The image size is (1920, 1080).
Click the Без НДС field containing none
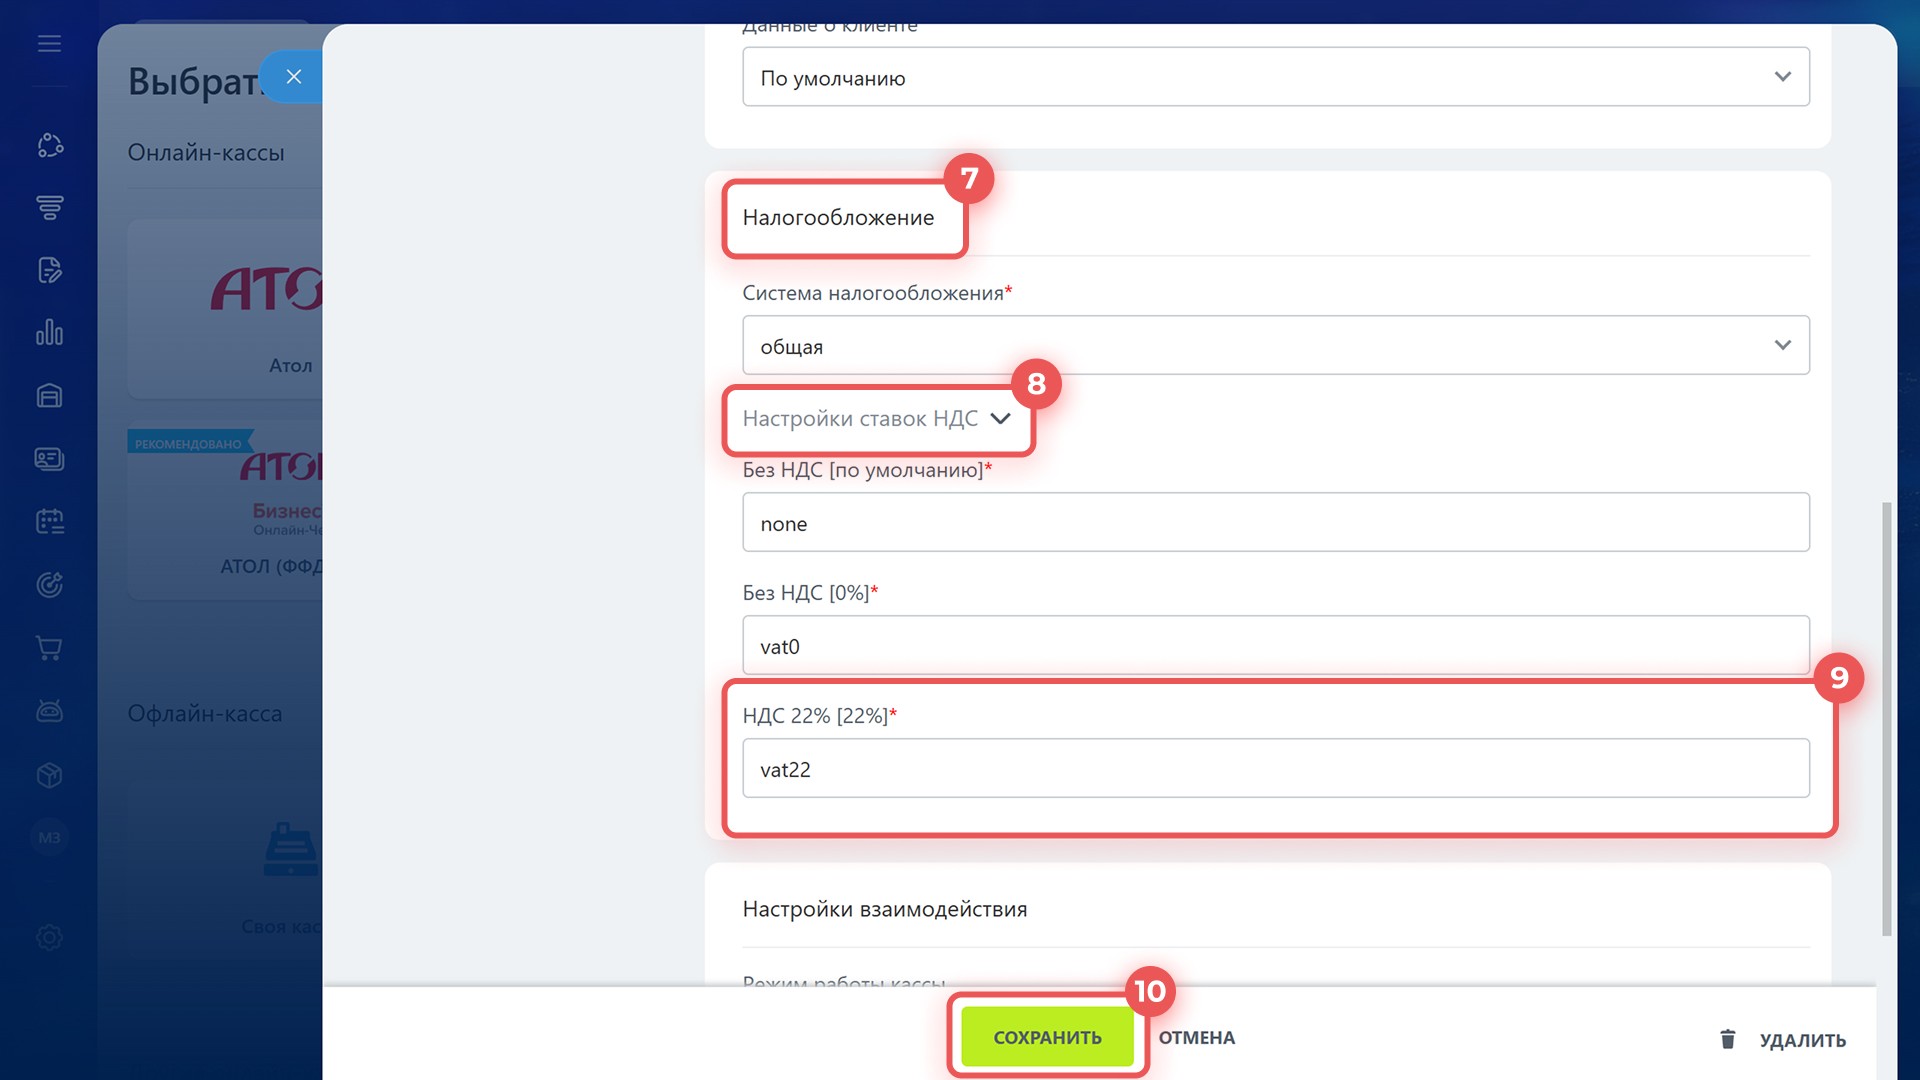click(x=1275, y=523)
